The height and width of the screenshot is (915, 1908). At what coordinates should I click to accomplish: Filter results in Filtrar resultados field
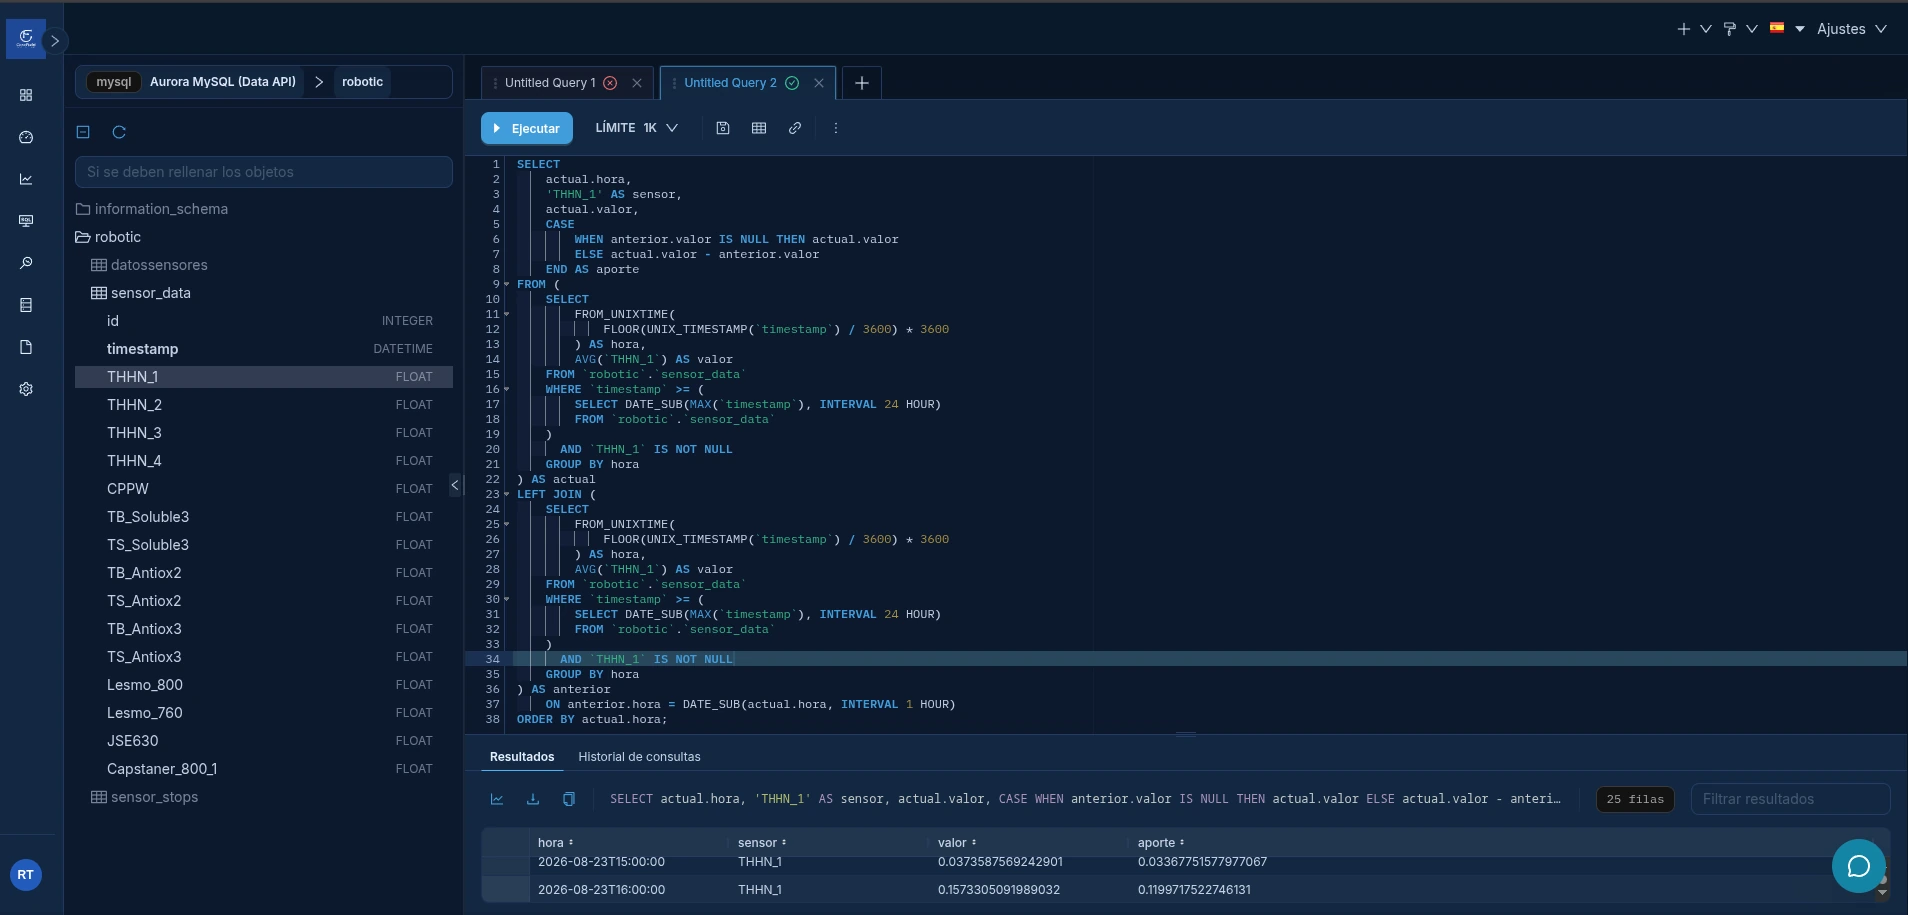click(x=1790, y=799)
